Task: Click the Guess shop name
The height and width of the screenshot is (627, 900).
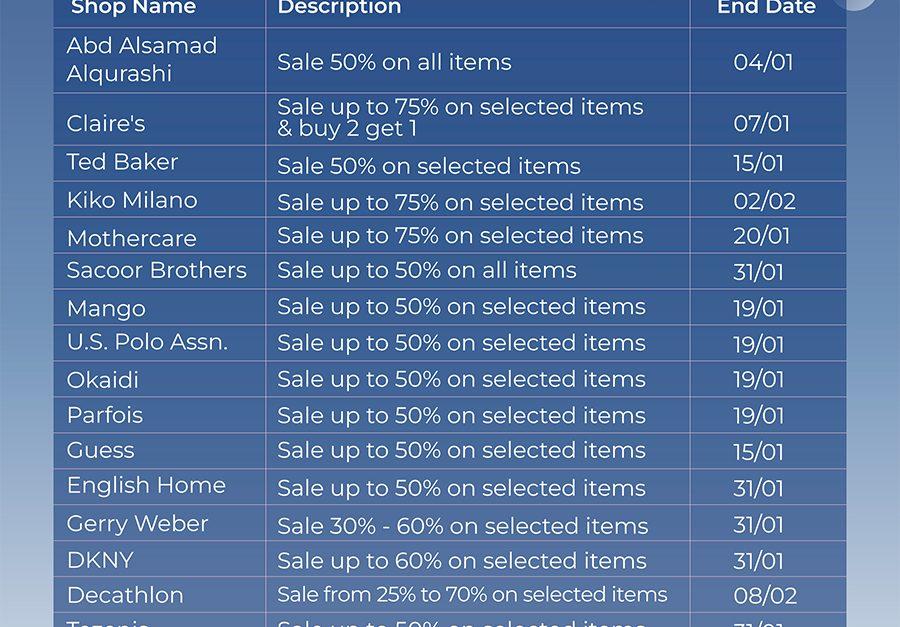Action: click(x=100, y=450)
